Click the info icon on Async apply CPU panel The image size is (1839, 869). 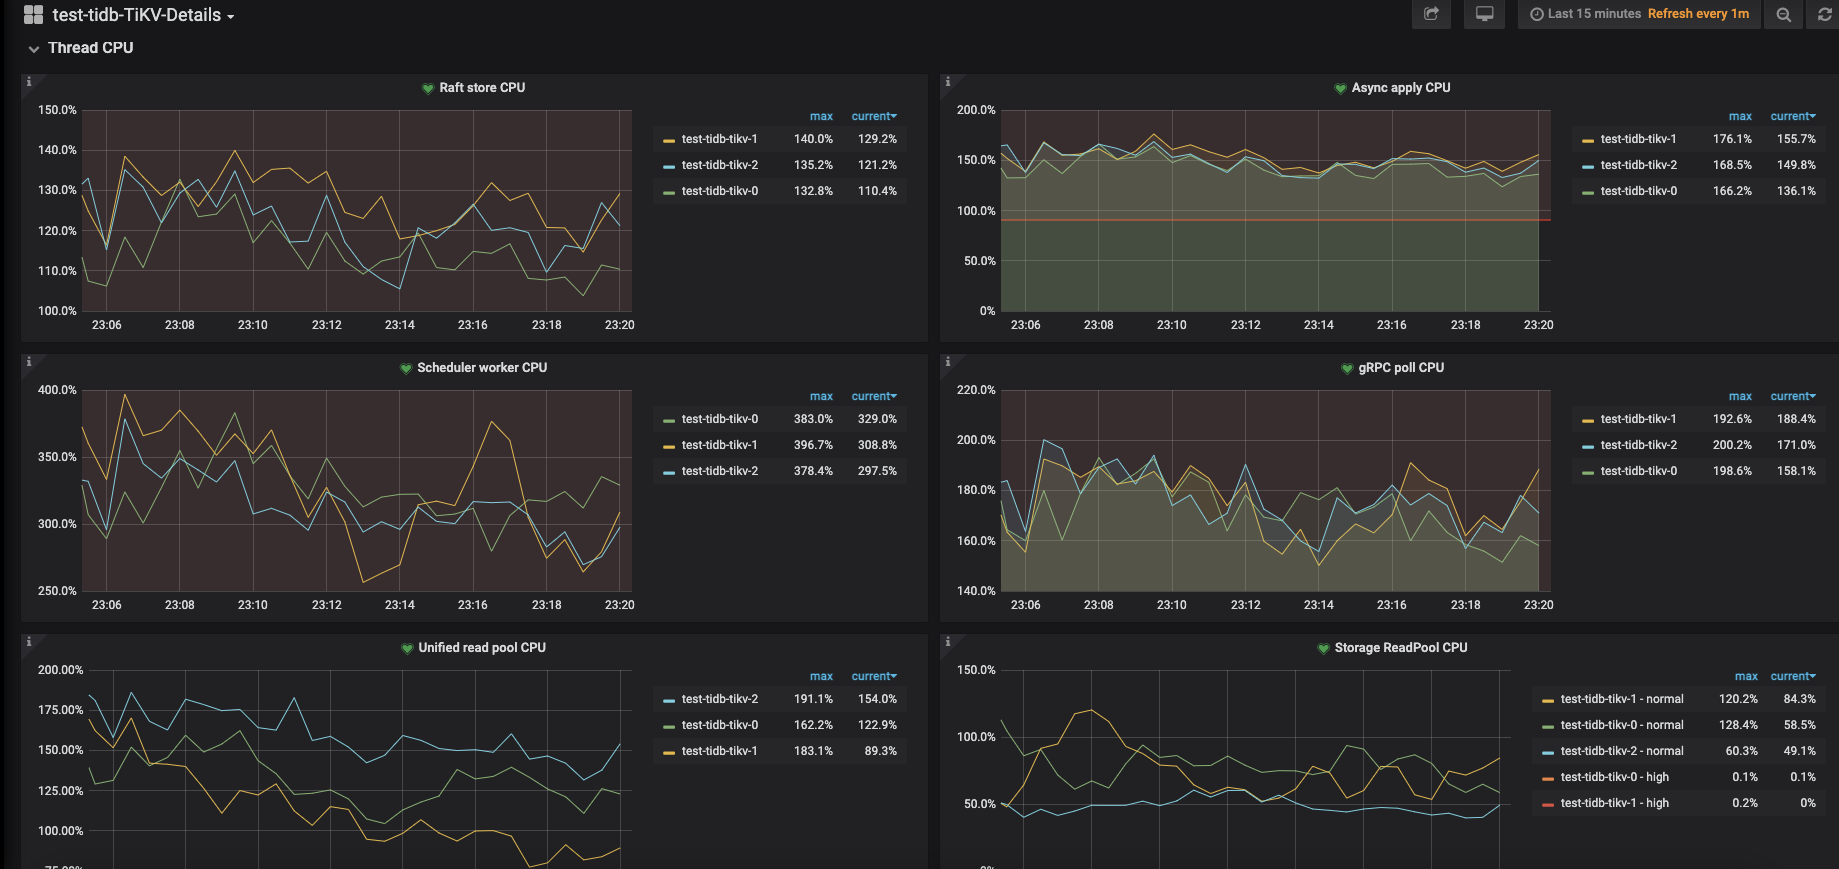tap(948, 82)
